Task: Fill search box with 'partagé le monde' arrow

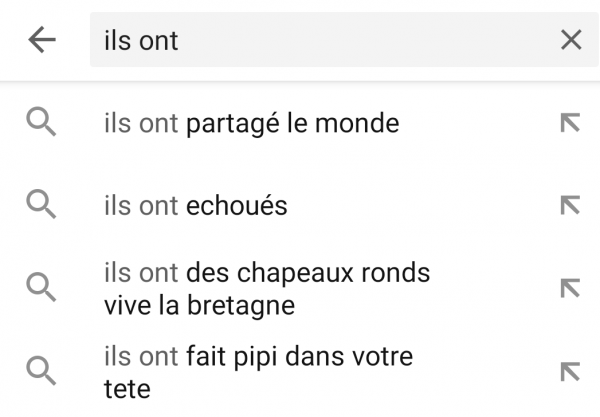Action: tap(570, 123)
